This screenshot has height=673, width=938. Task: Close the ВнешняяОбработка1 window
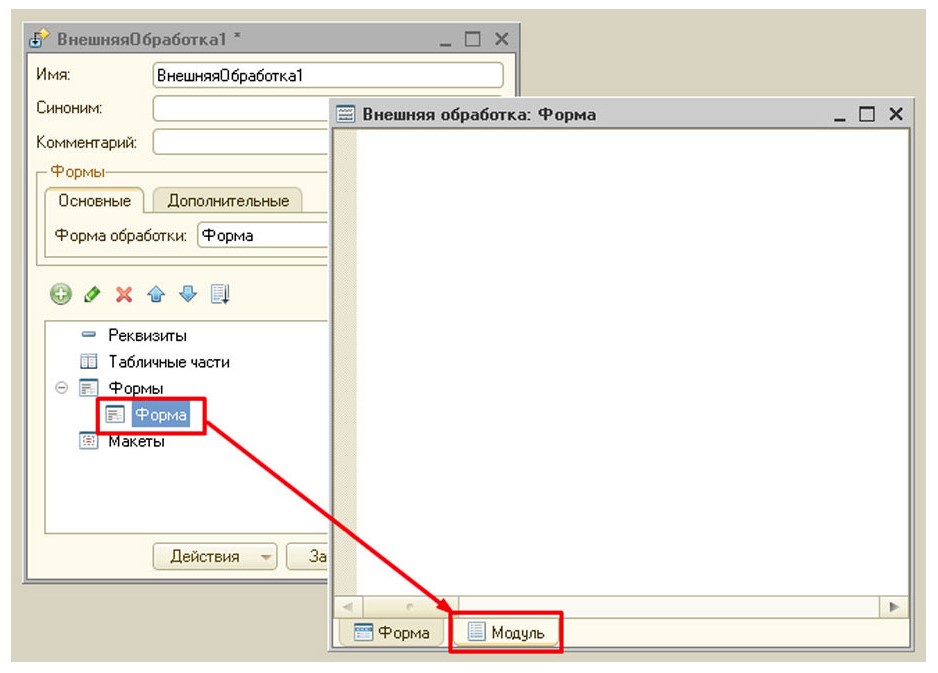click(501, 39)
